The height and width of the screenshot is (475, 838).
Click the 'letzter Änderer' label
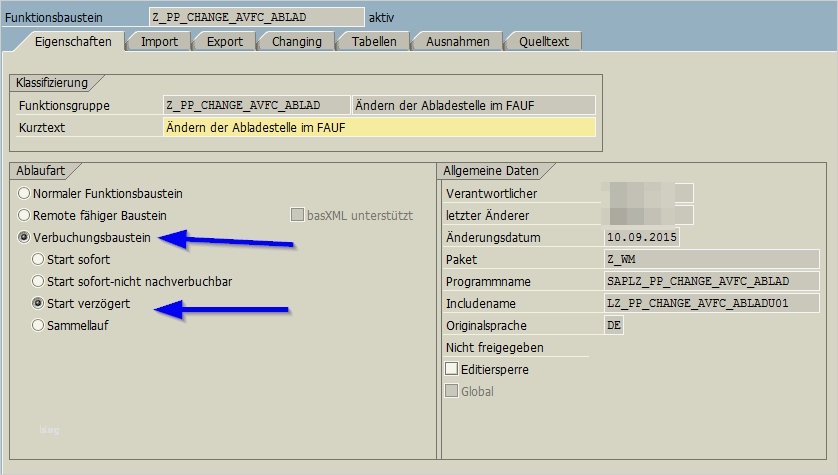487,215
